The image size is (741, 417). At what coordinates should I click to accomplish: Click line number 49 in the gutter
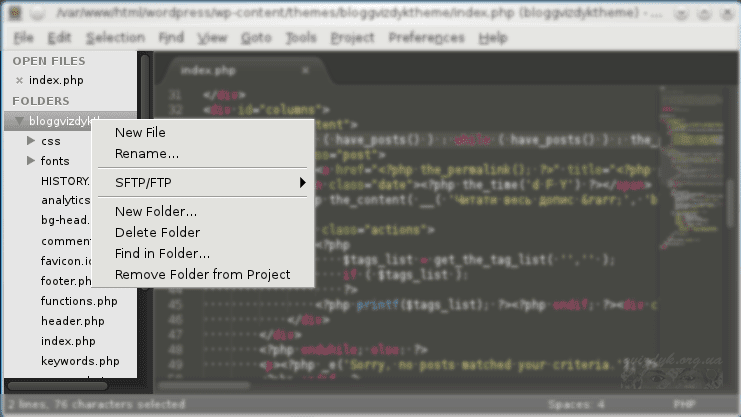[175, 365]
